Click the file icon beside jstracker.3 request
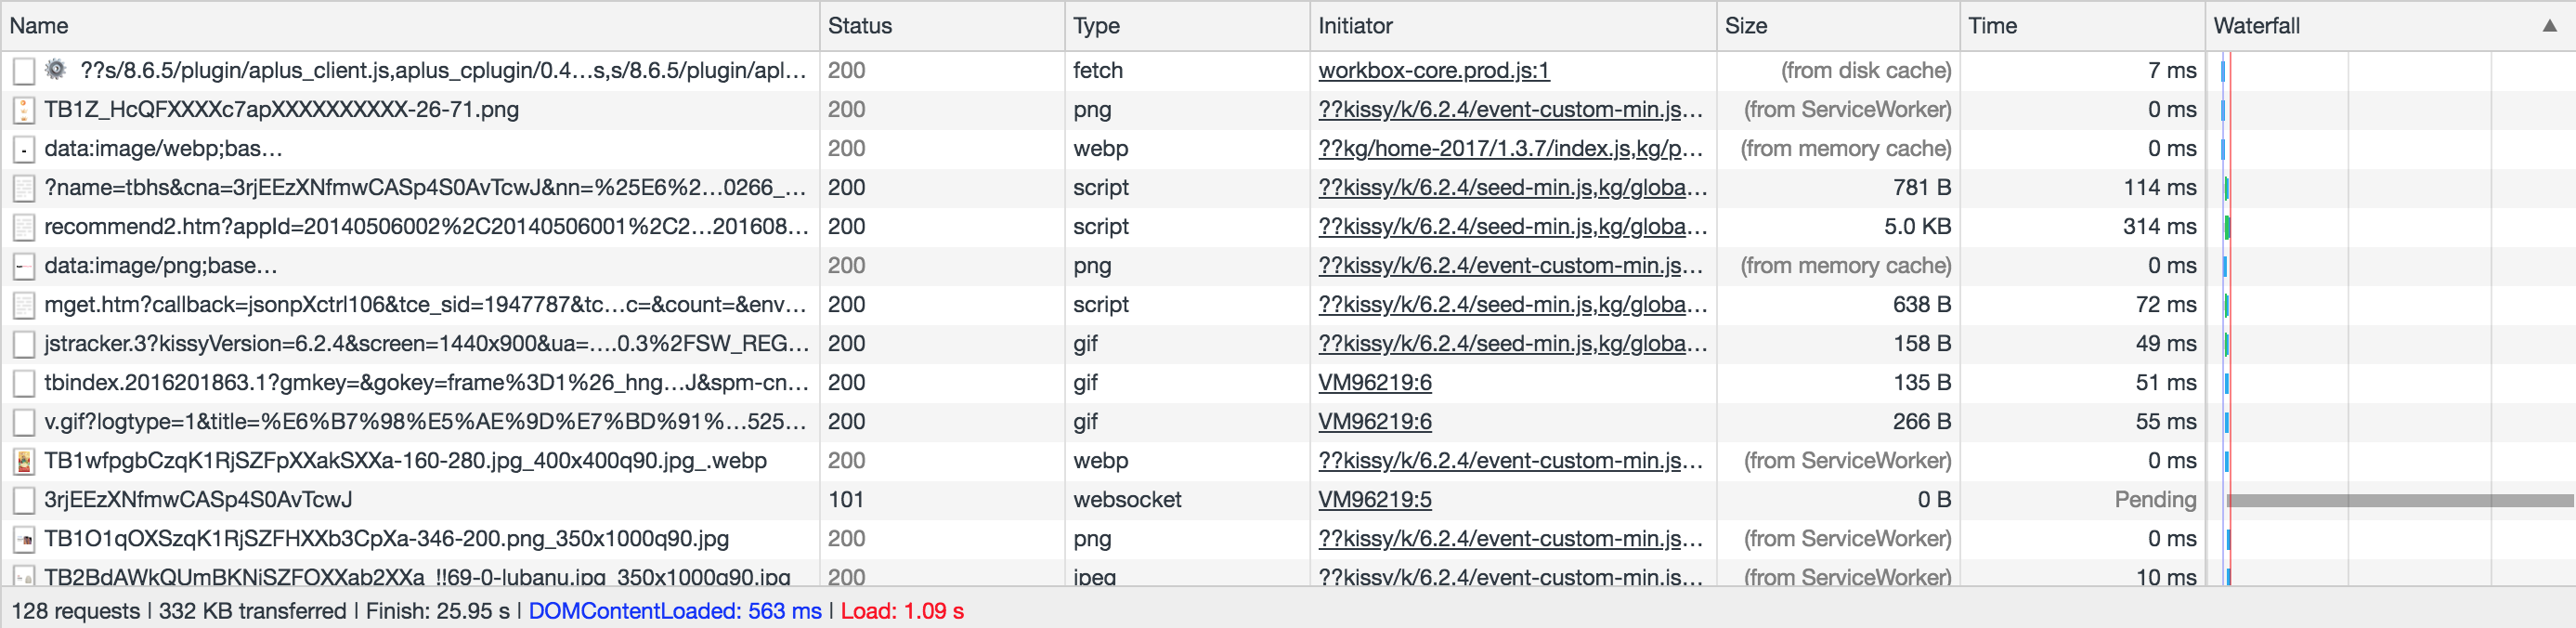The image size is (2576, 628). click(24, 344)
